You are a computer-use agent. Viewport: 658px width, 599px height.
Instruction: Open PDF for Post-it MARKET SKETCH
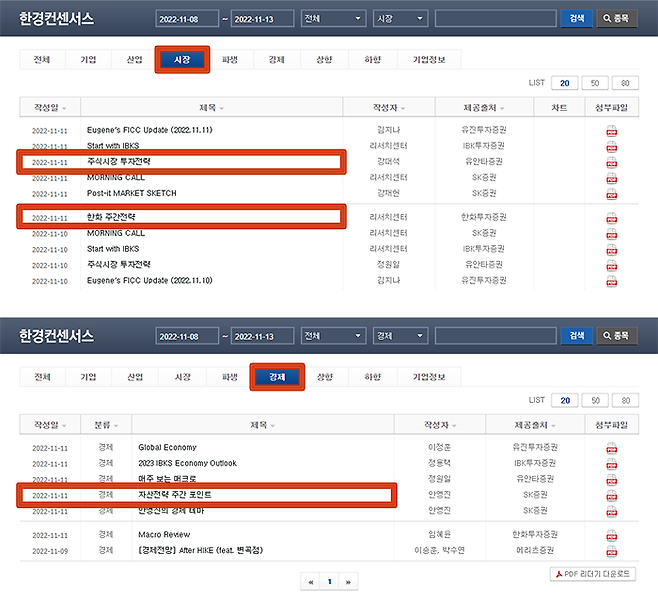click(x=611, y=194)
